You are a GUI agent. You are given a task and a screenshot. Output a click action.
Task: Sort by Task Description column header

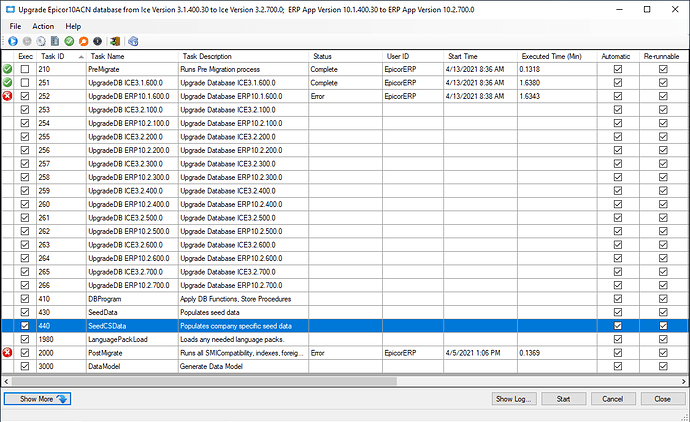coord(243,56)
